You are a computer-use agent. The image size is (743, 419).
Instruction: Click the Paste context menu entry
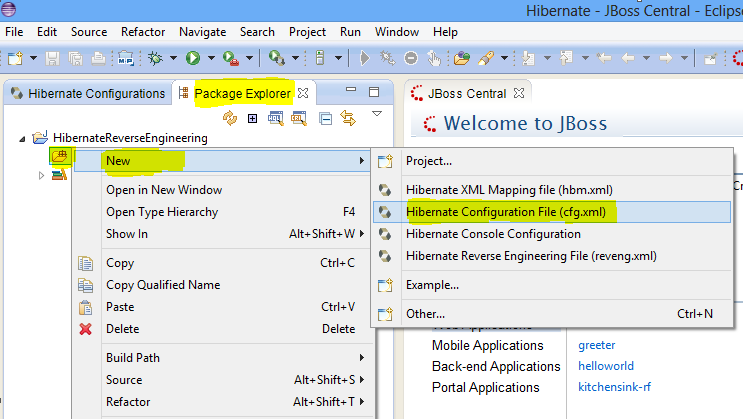coord(222,307)
